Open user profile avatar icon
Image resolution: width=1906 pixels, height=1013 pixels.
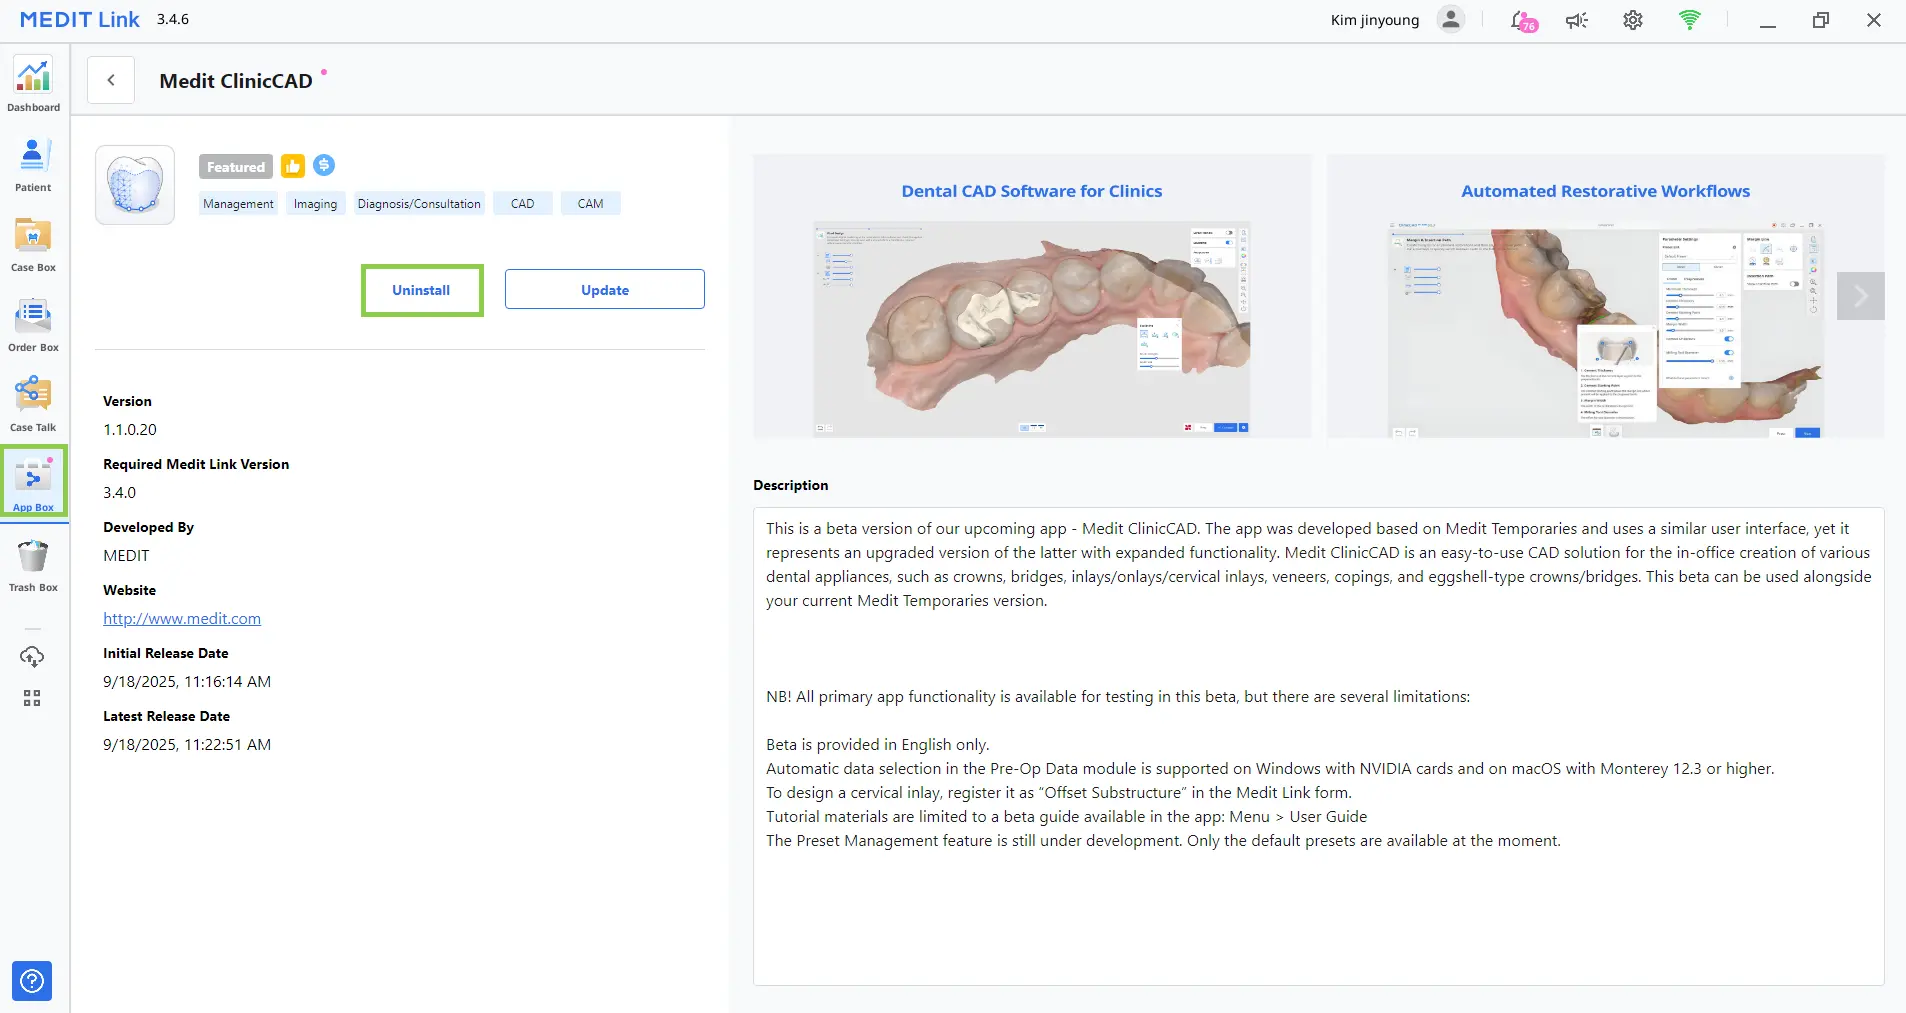coord(1450,19)
